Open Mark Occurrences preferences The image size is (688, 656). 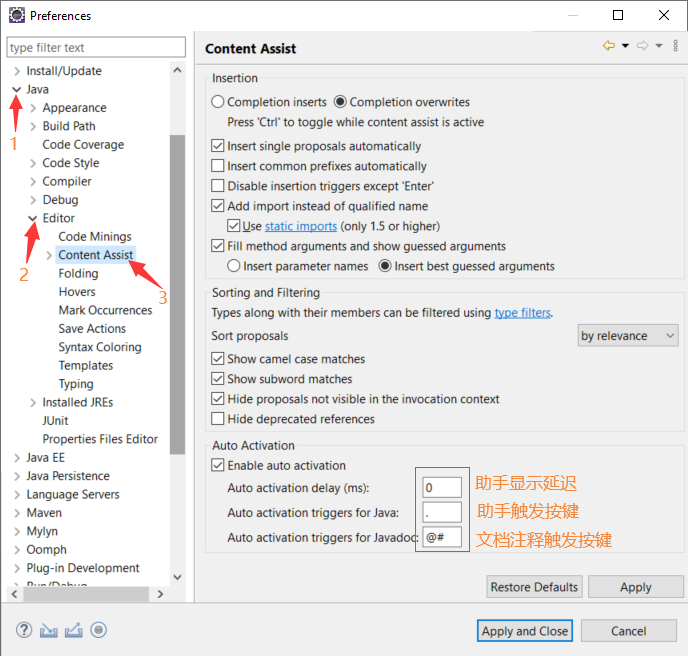[x=105, y=310]
